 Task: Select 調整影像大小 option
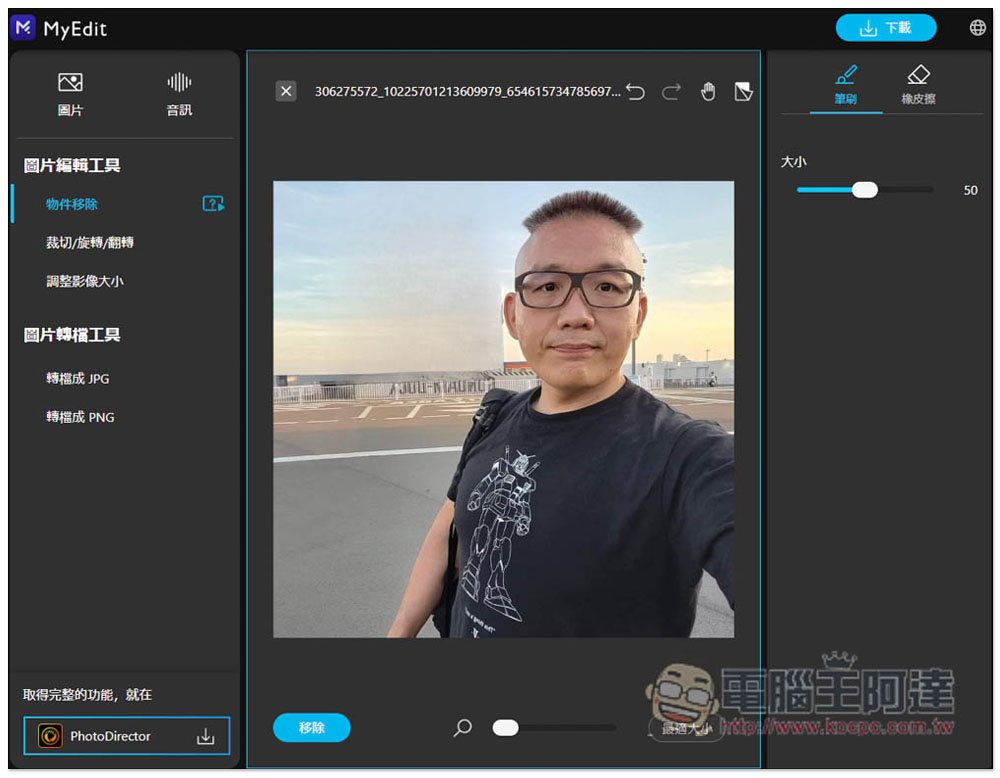(85, 282)
